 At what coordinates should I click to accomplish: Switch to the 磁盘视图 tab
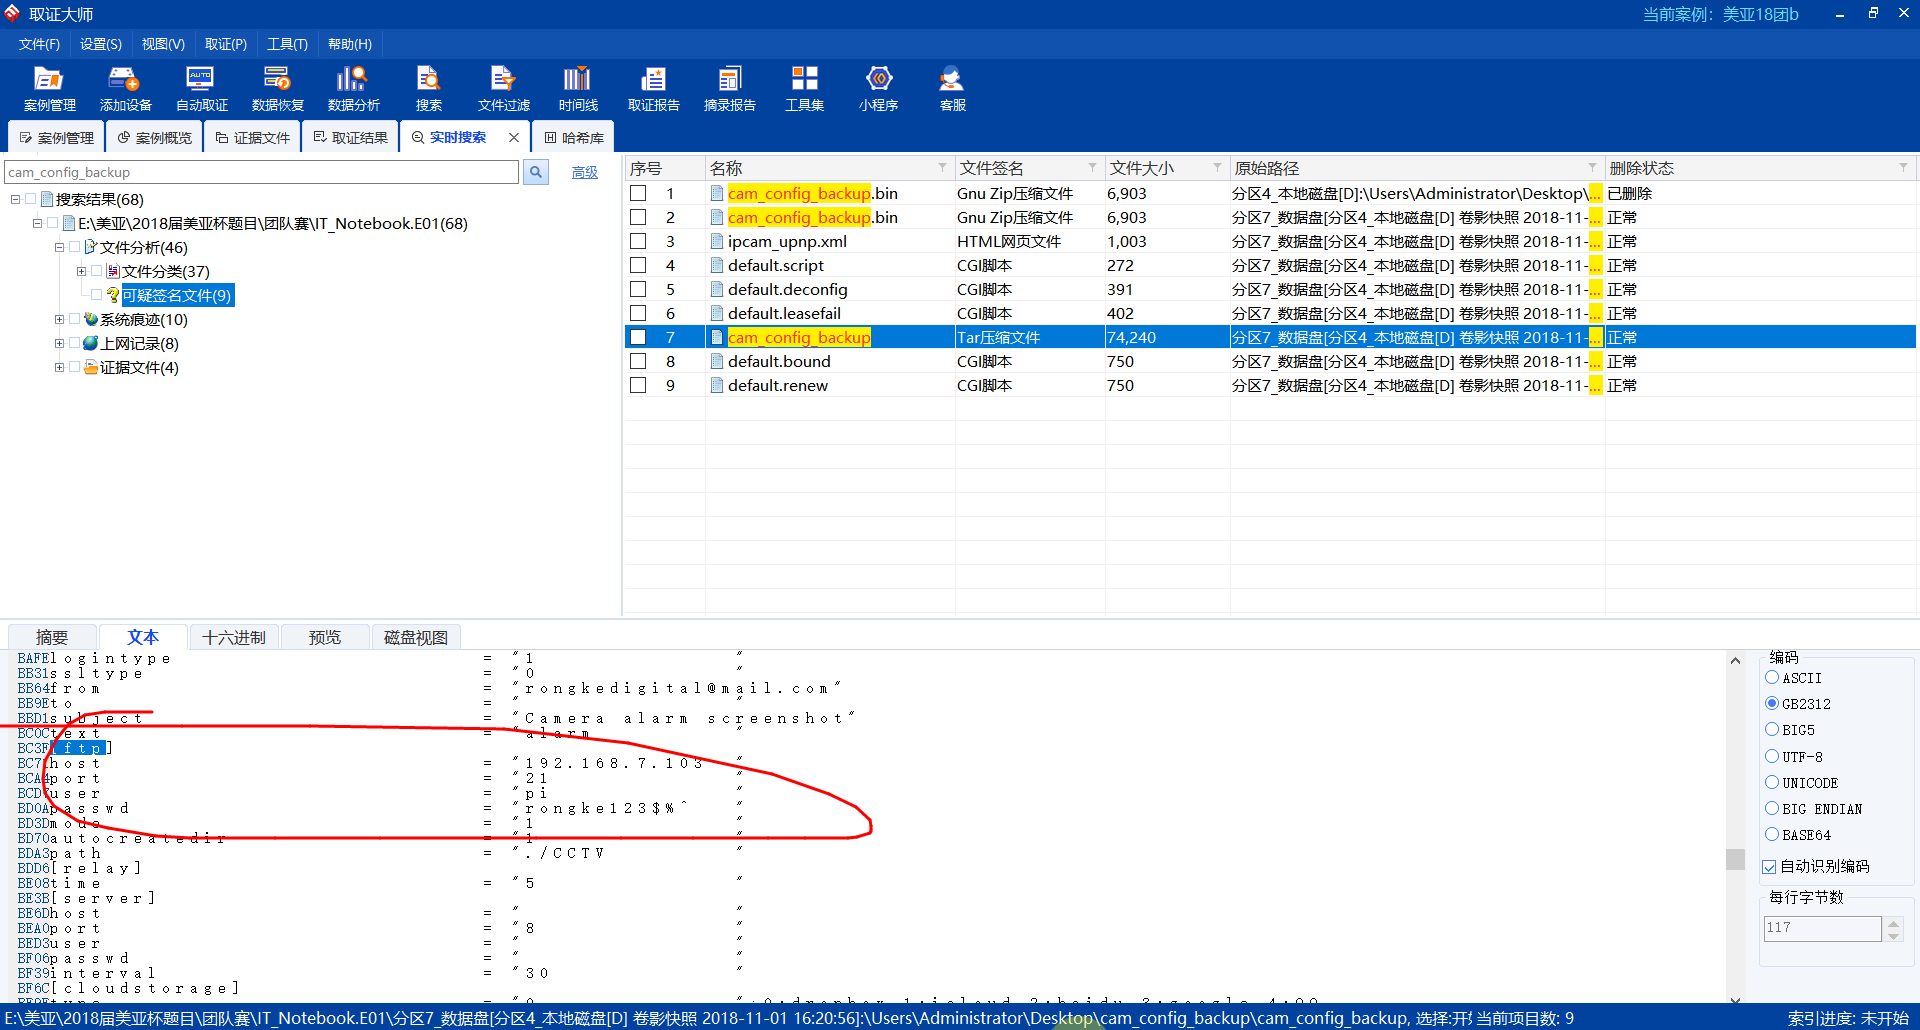(x=416, y=637)
